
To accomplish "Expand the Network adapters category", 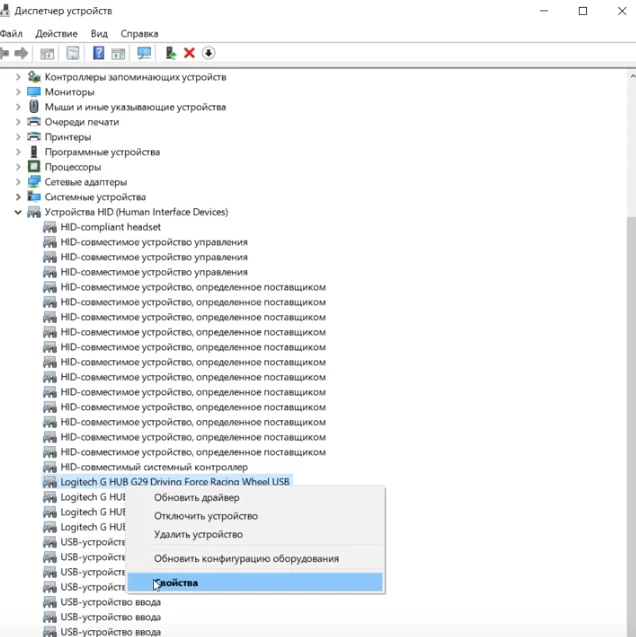I will pyautogui.click(x=18, y=182).
